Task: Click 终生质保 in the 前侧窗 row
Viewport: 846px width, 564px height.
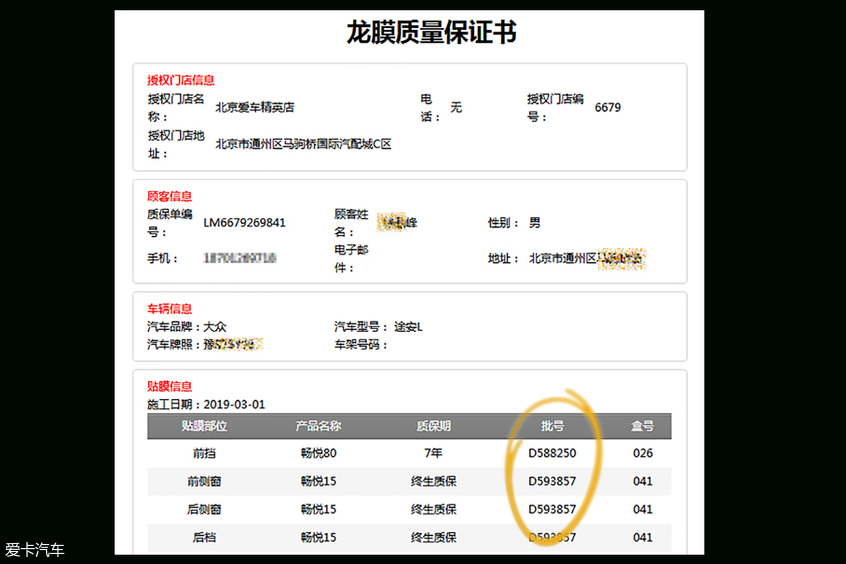Action: [433, 481]
